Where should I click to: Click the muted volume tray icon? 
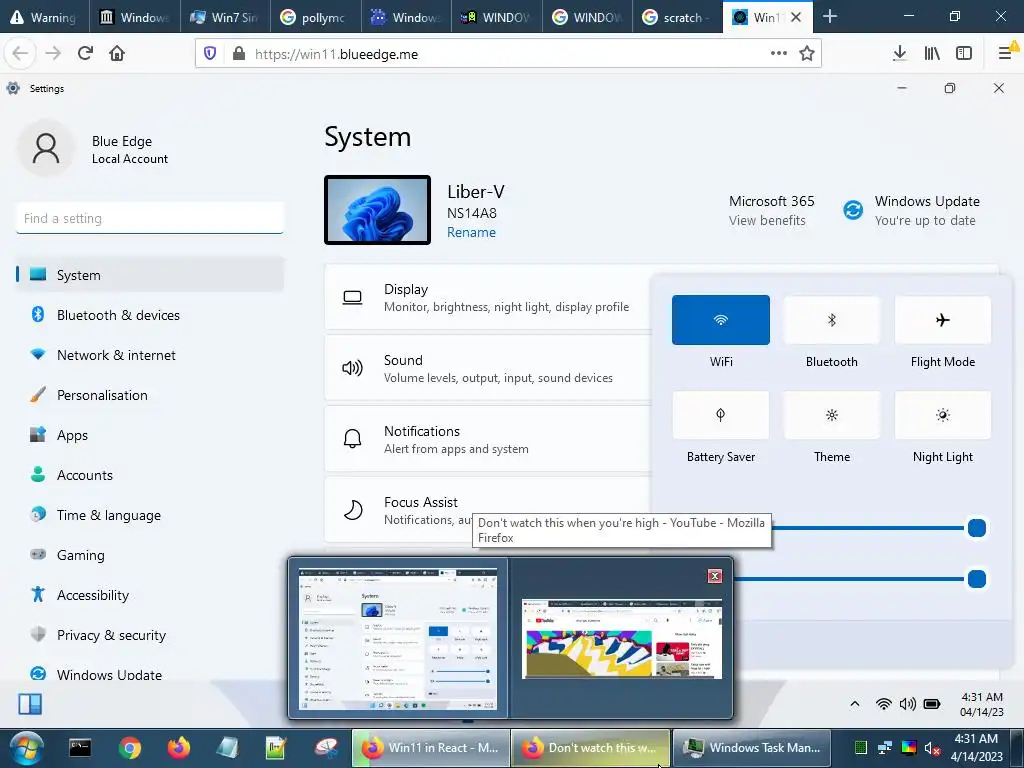coord(932,748)
